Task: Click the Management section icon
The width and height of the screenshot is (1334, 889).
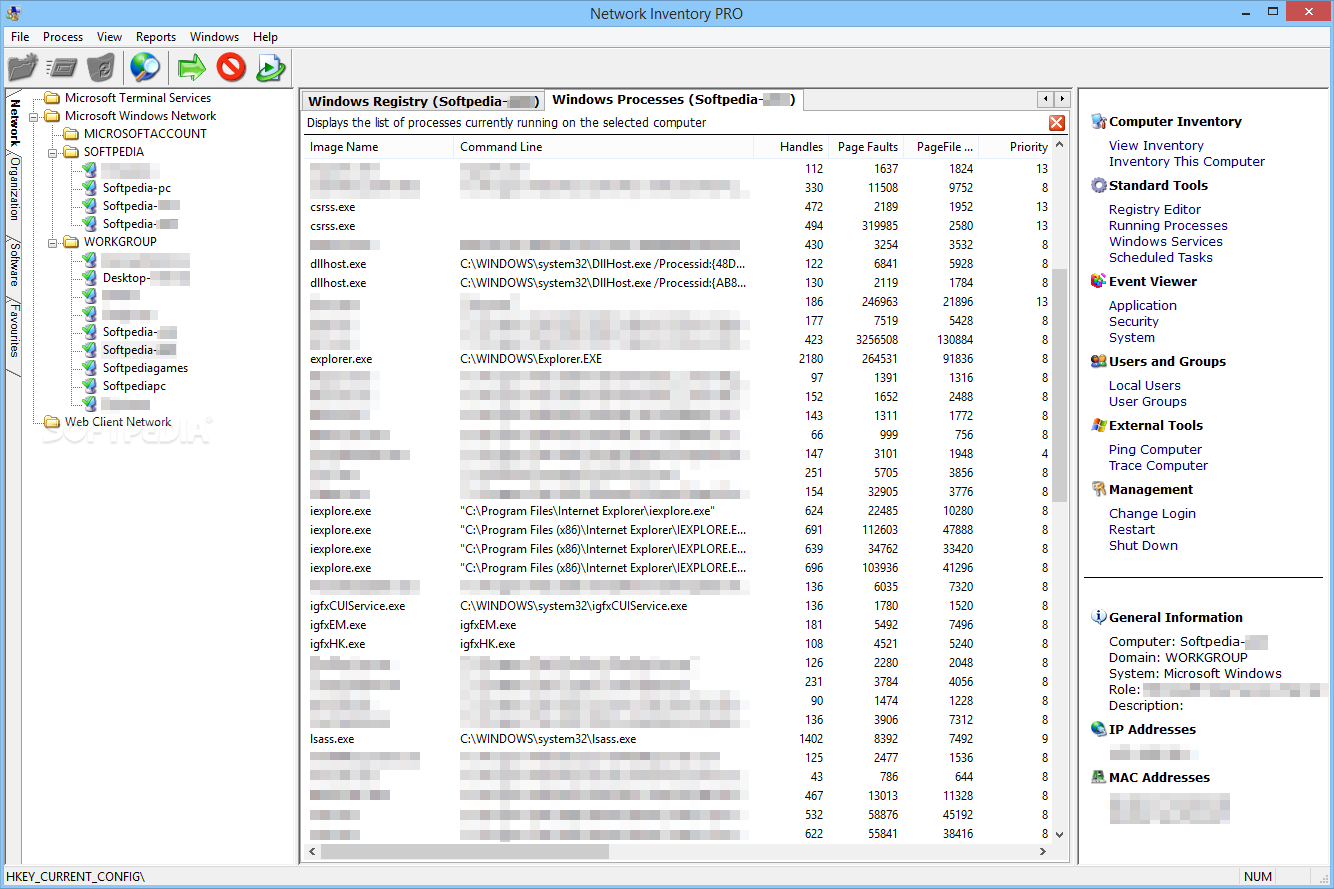Action: point(1099,490)
